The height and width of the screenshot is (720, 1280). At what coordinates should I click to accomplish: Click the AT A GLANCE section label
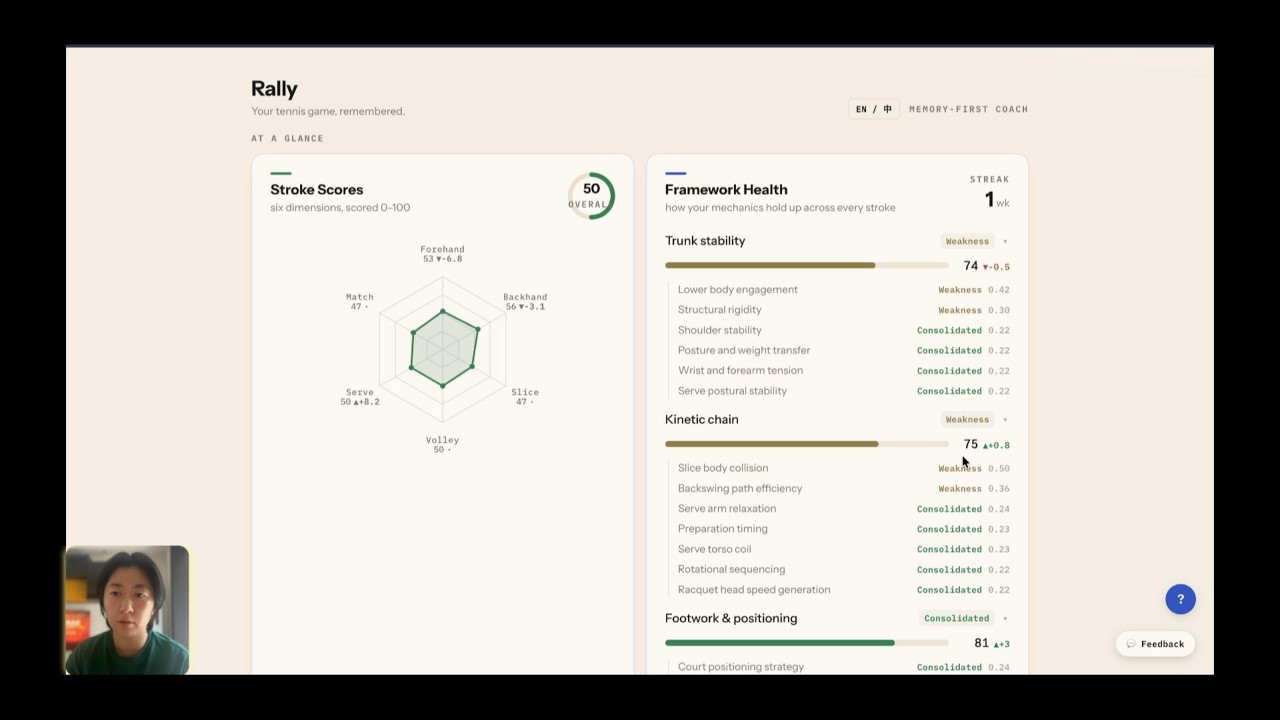[x=287, y=138]
